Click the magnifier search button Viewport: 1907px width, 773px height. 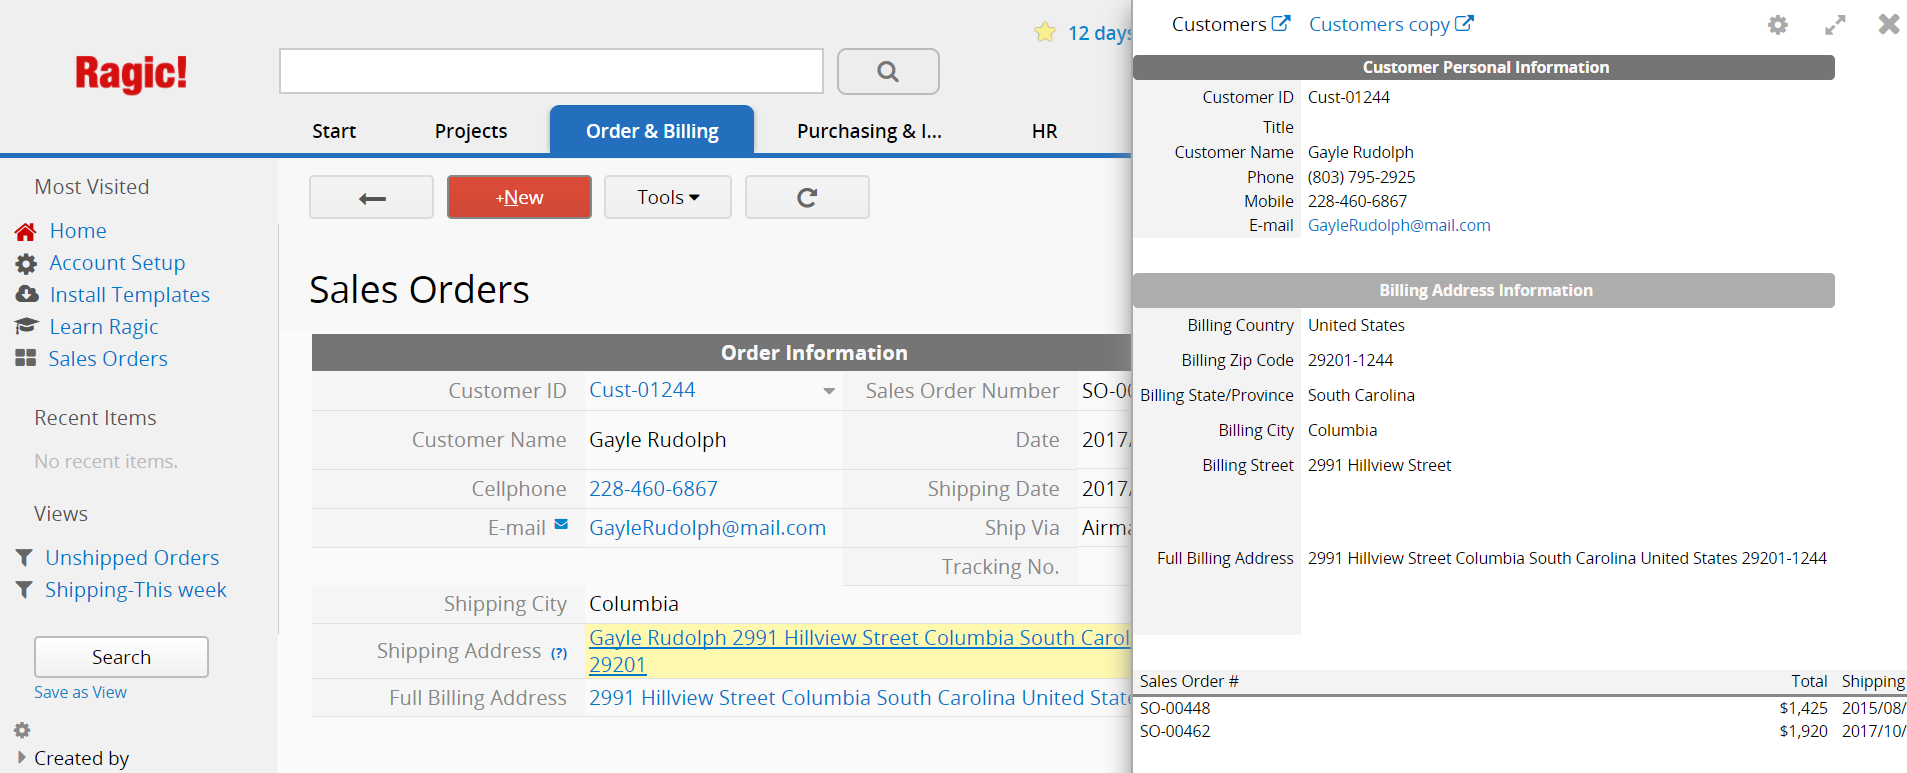click(x=888, y=71)
